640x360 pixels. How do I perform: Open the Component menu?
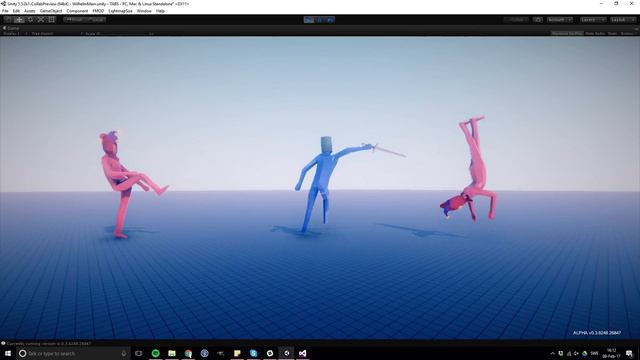77,11
